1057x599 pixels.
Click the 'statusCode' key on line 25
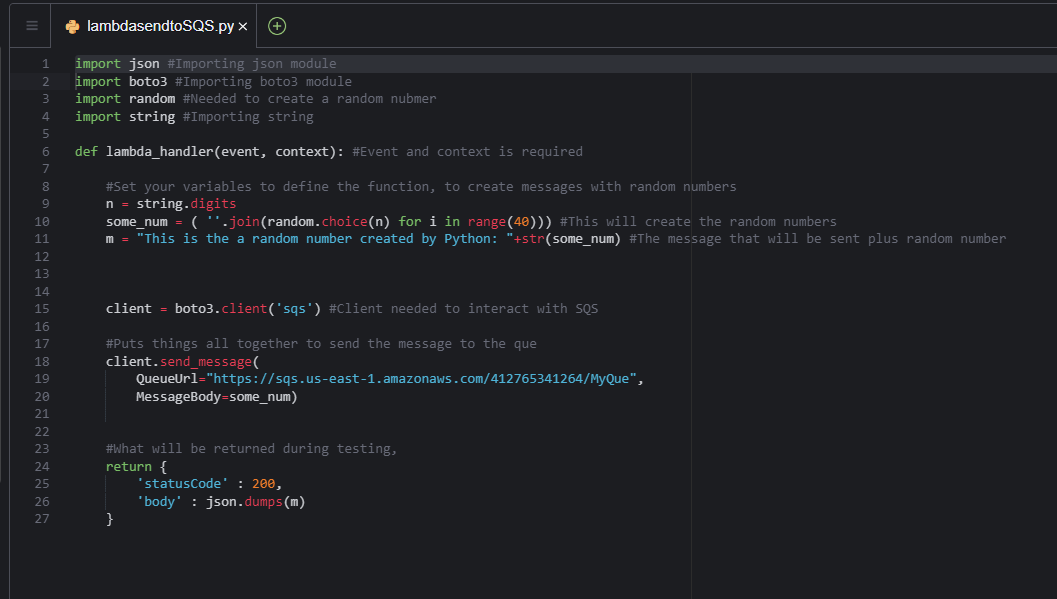tap(183, 483)
